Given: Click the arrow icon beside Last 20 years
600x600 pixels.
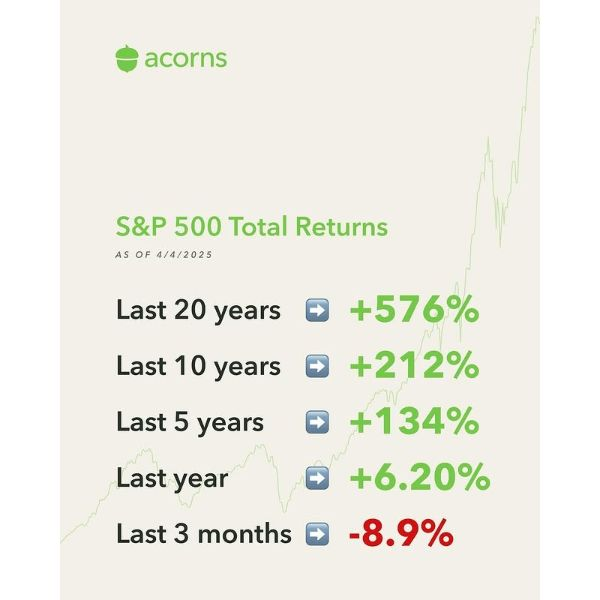Looking at the screenshot, I should 317,310.
